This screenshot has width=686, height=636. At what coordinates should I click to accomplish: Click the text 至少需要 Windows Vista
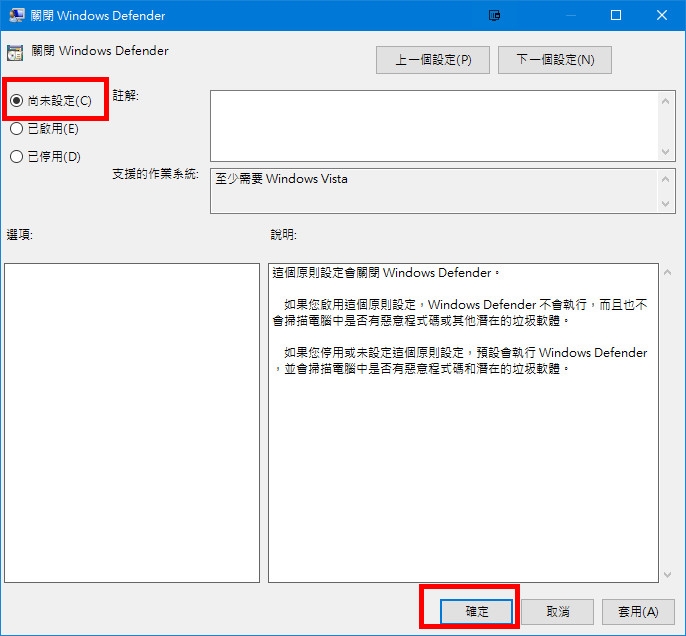coord(281,179)
